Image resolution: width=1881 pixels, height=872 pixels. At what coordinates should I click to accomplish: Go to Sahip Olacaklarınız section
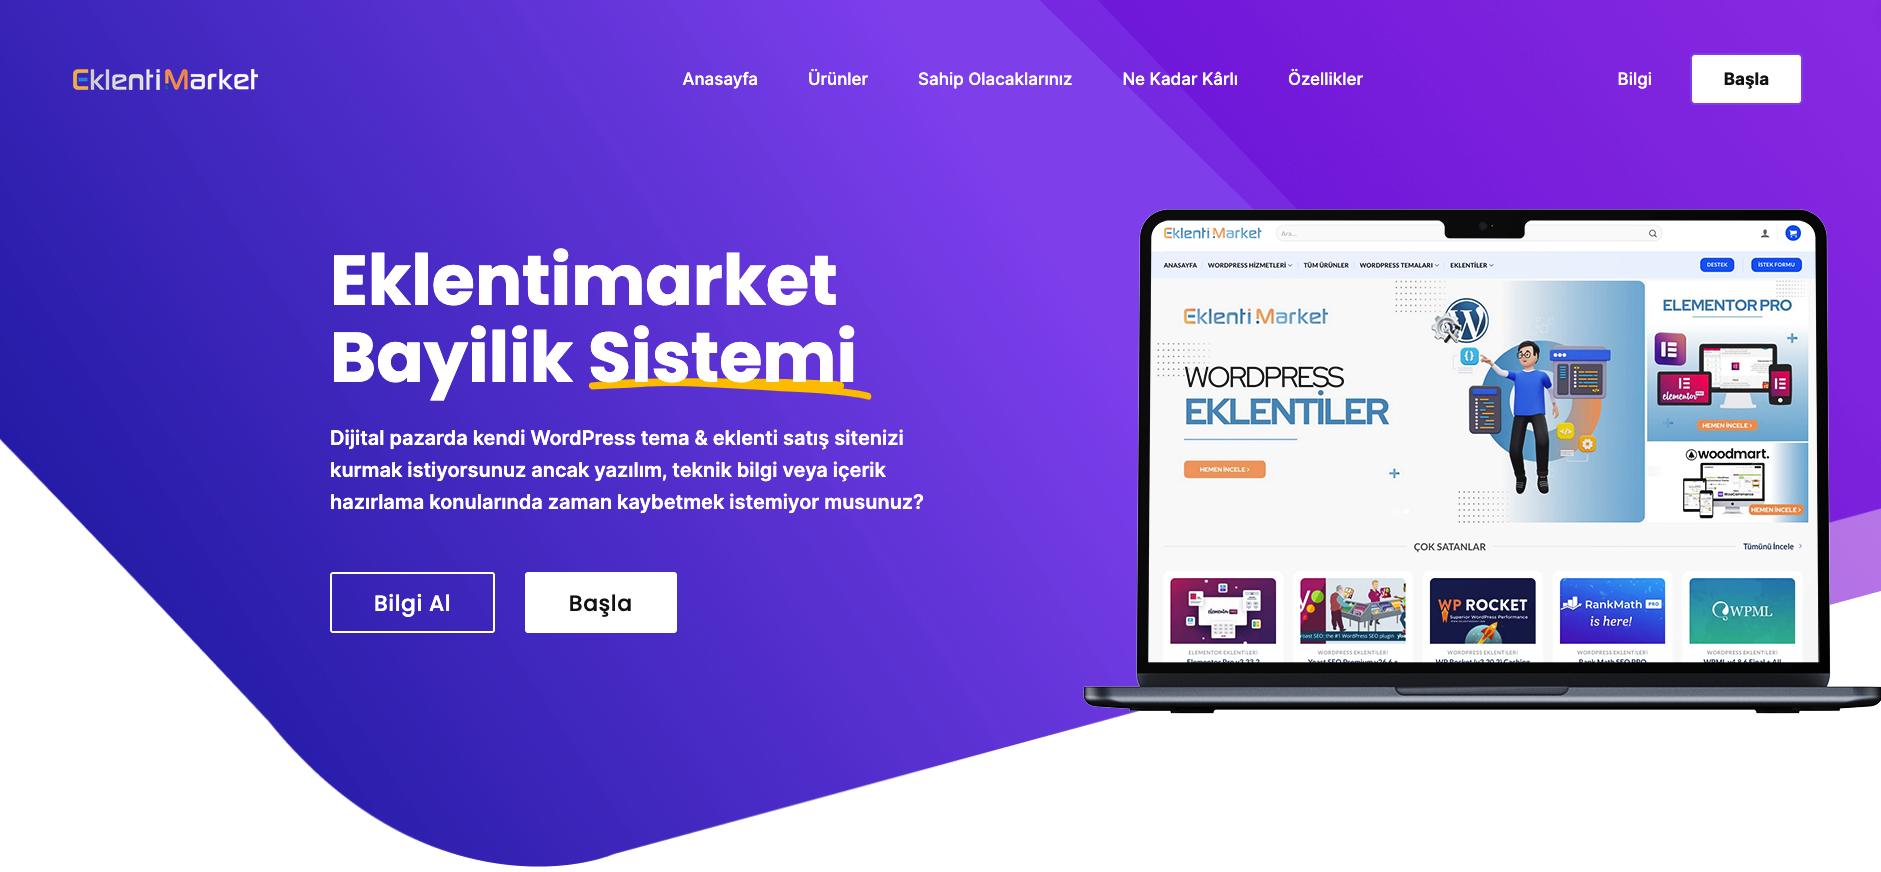pos(995,79)
